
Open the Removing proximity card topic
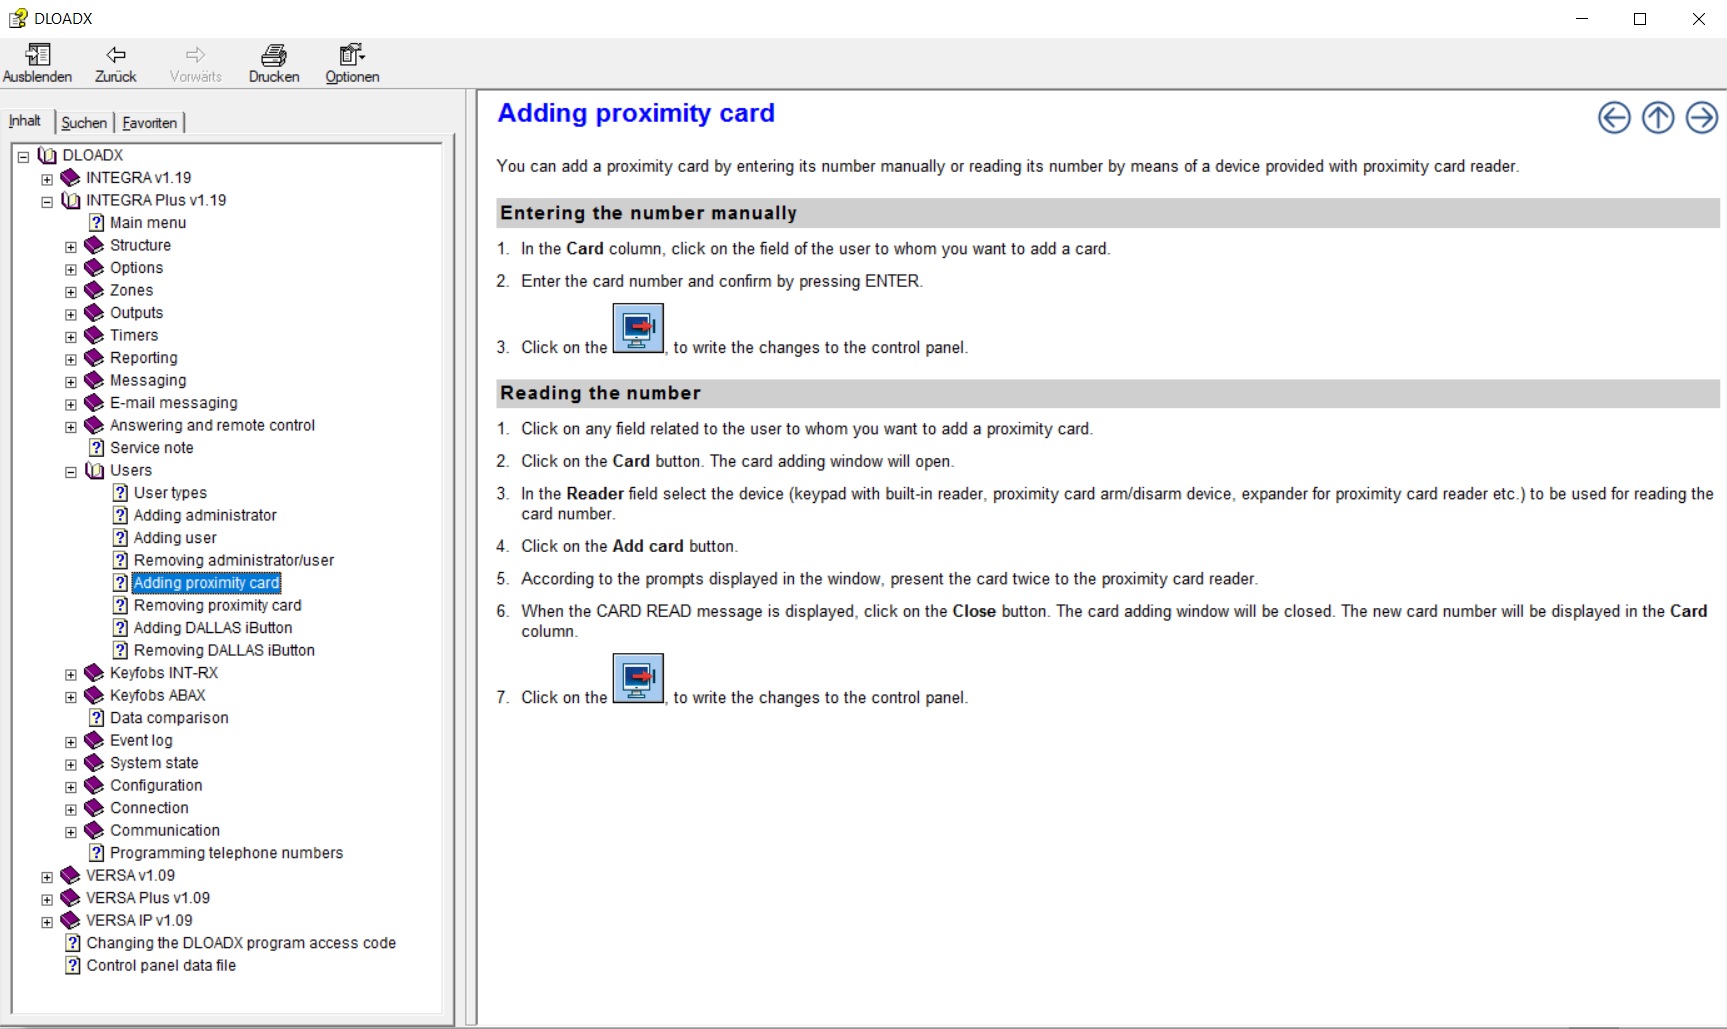[217, 606]
